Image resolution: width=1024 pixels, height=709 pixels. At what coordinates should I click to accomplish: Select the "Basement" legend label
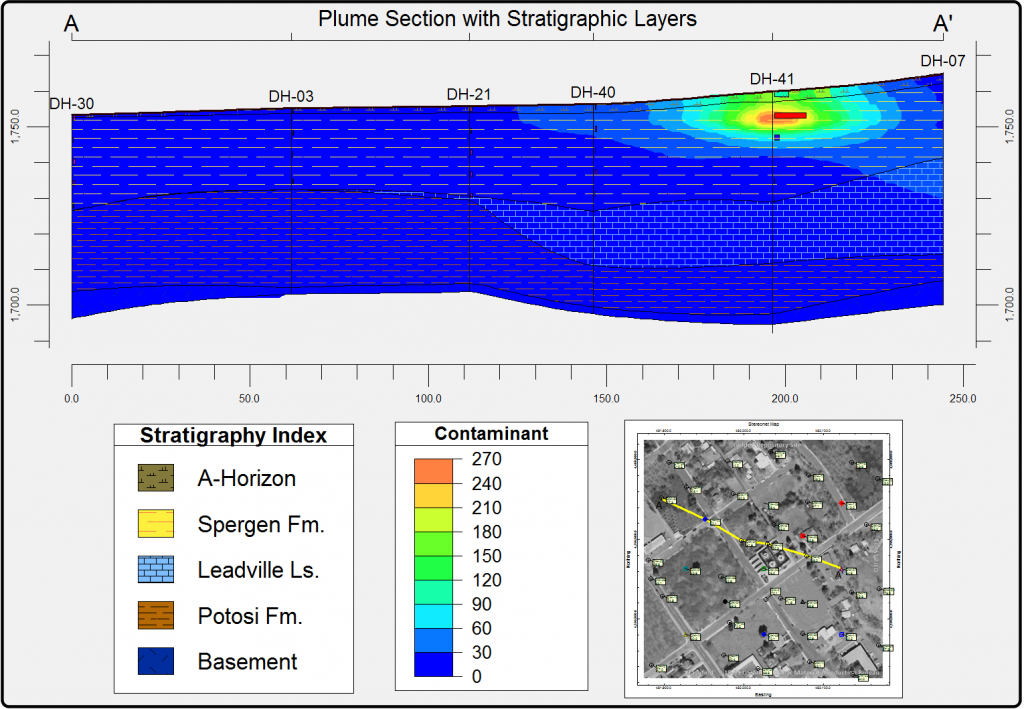(x=248, y=661)
